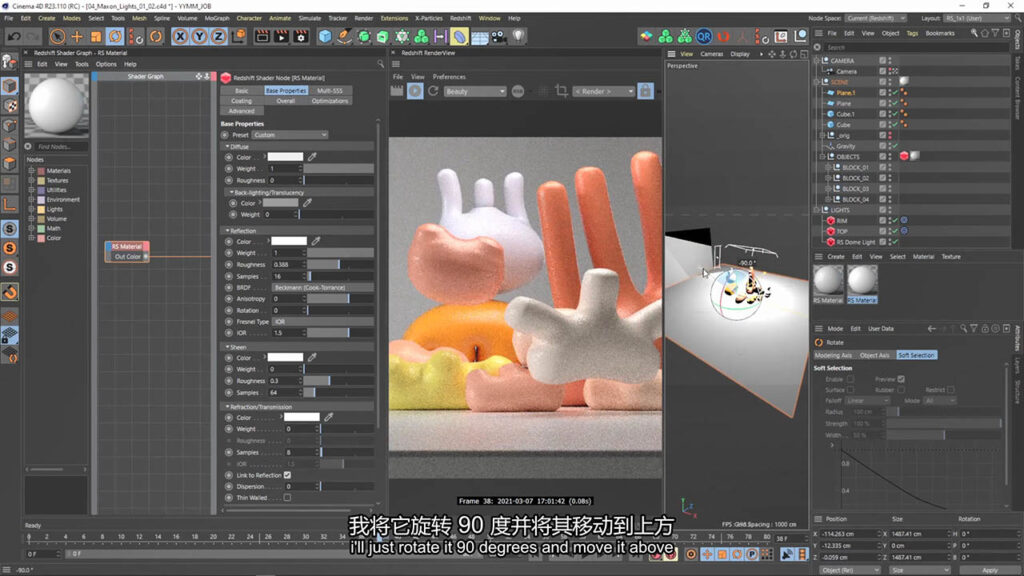Adjust the Reflection Roughness slider
This screenshot has height=576, width=1024.
(x=340, y=264)
